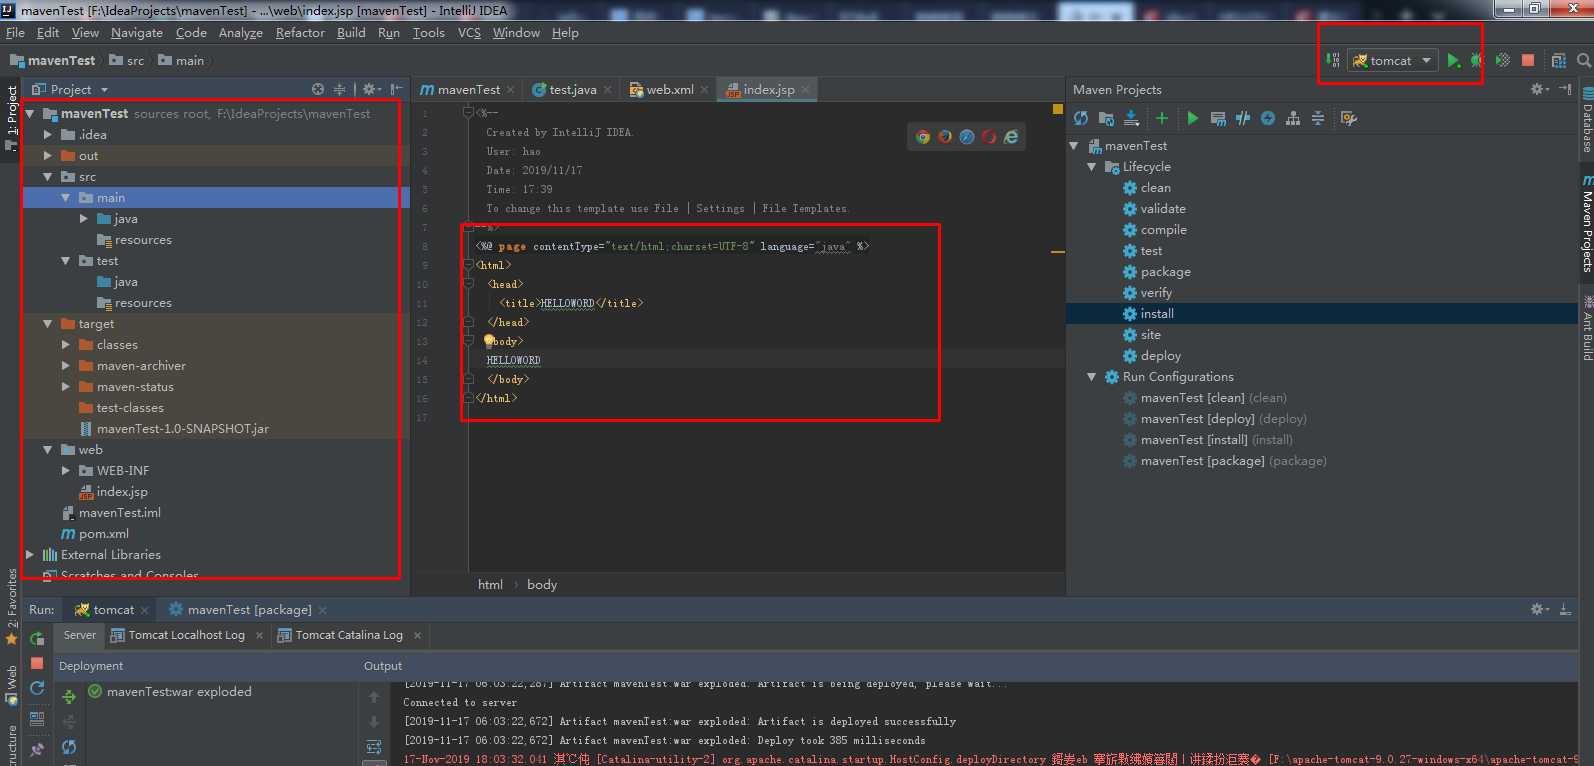Reimport all Maven projects

point(1081,118)
